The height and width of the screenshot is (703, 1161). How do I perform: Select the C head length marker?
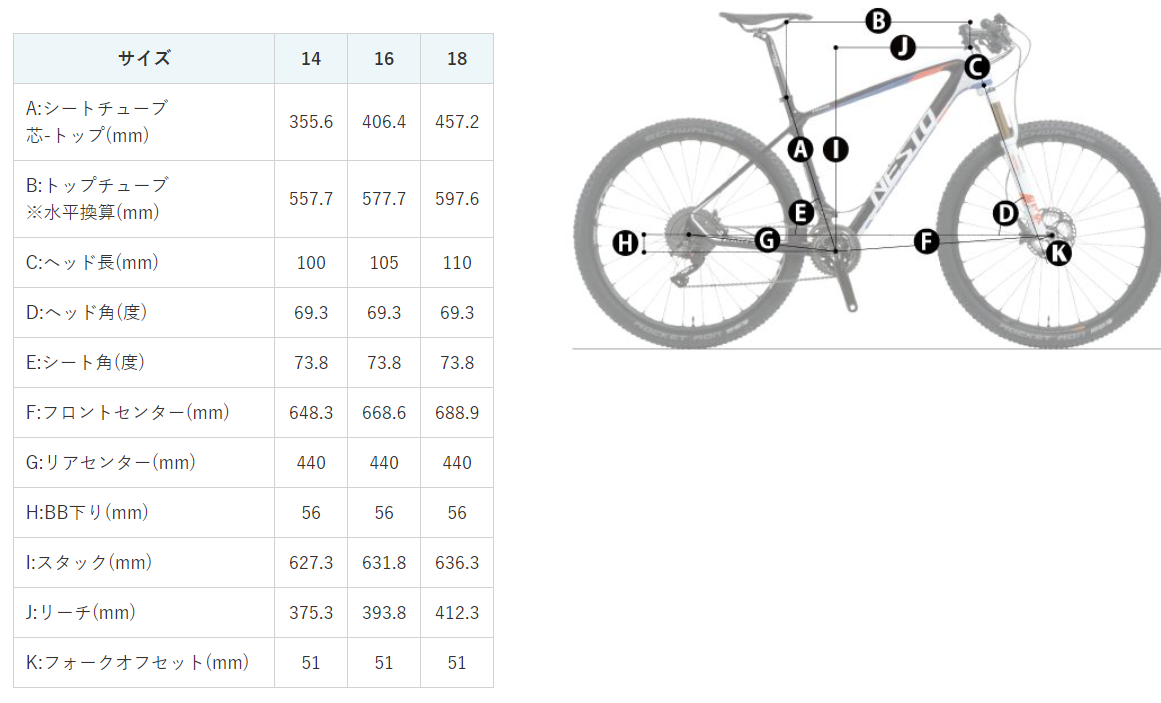977,67
